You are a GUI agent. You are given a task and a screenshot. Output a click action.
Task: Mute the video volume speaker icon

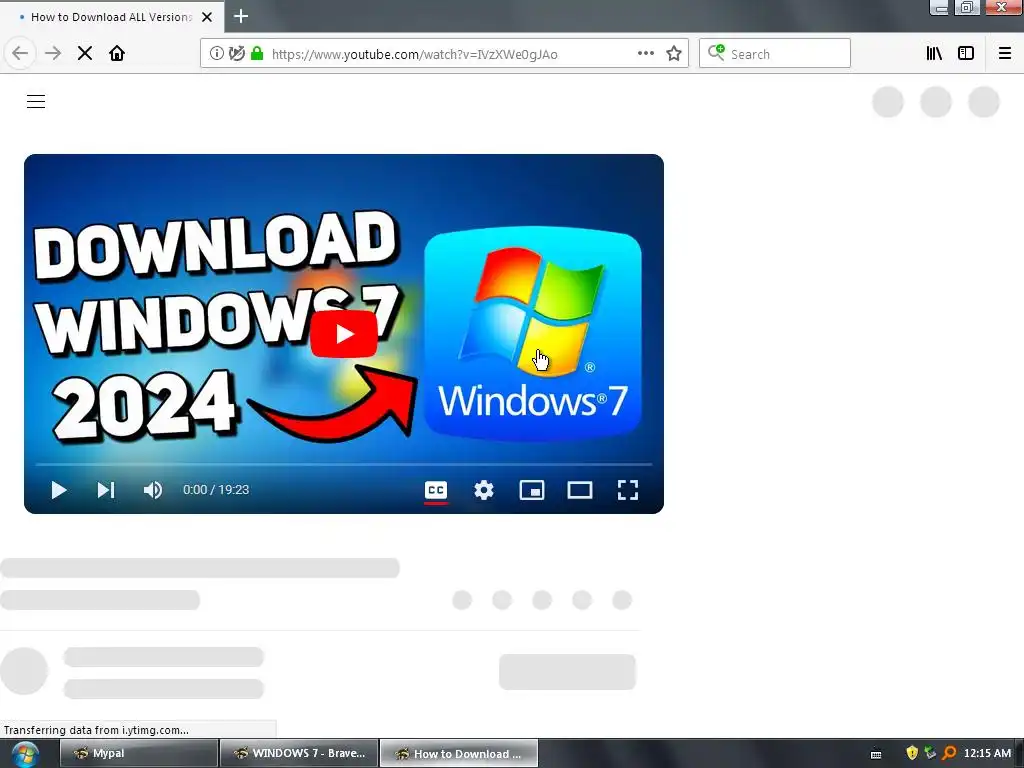pyautogui.click(x=153, y=490)
